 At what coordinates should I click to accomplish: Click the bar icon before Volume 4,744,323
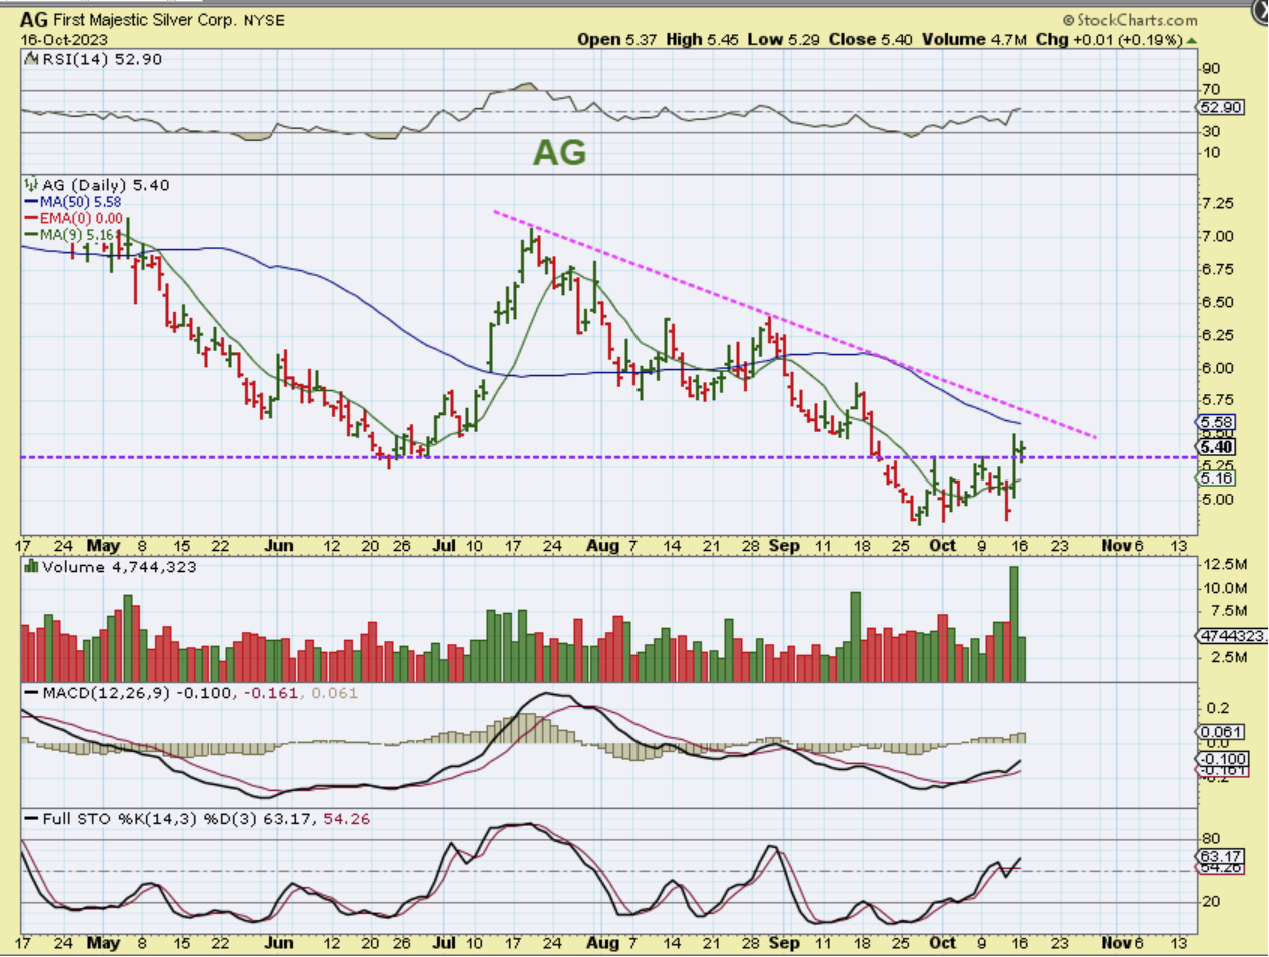(x=31, y=567)
